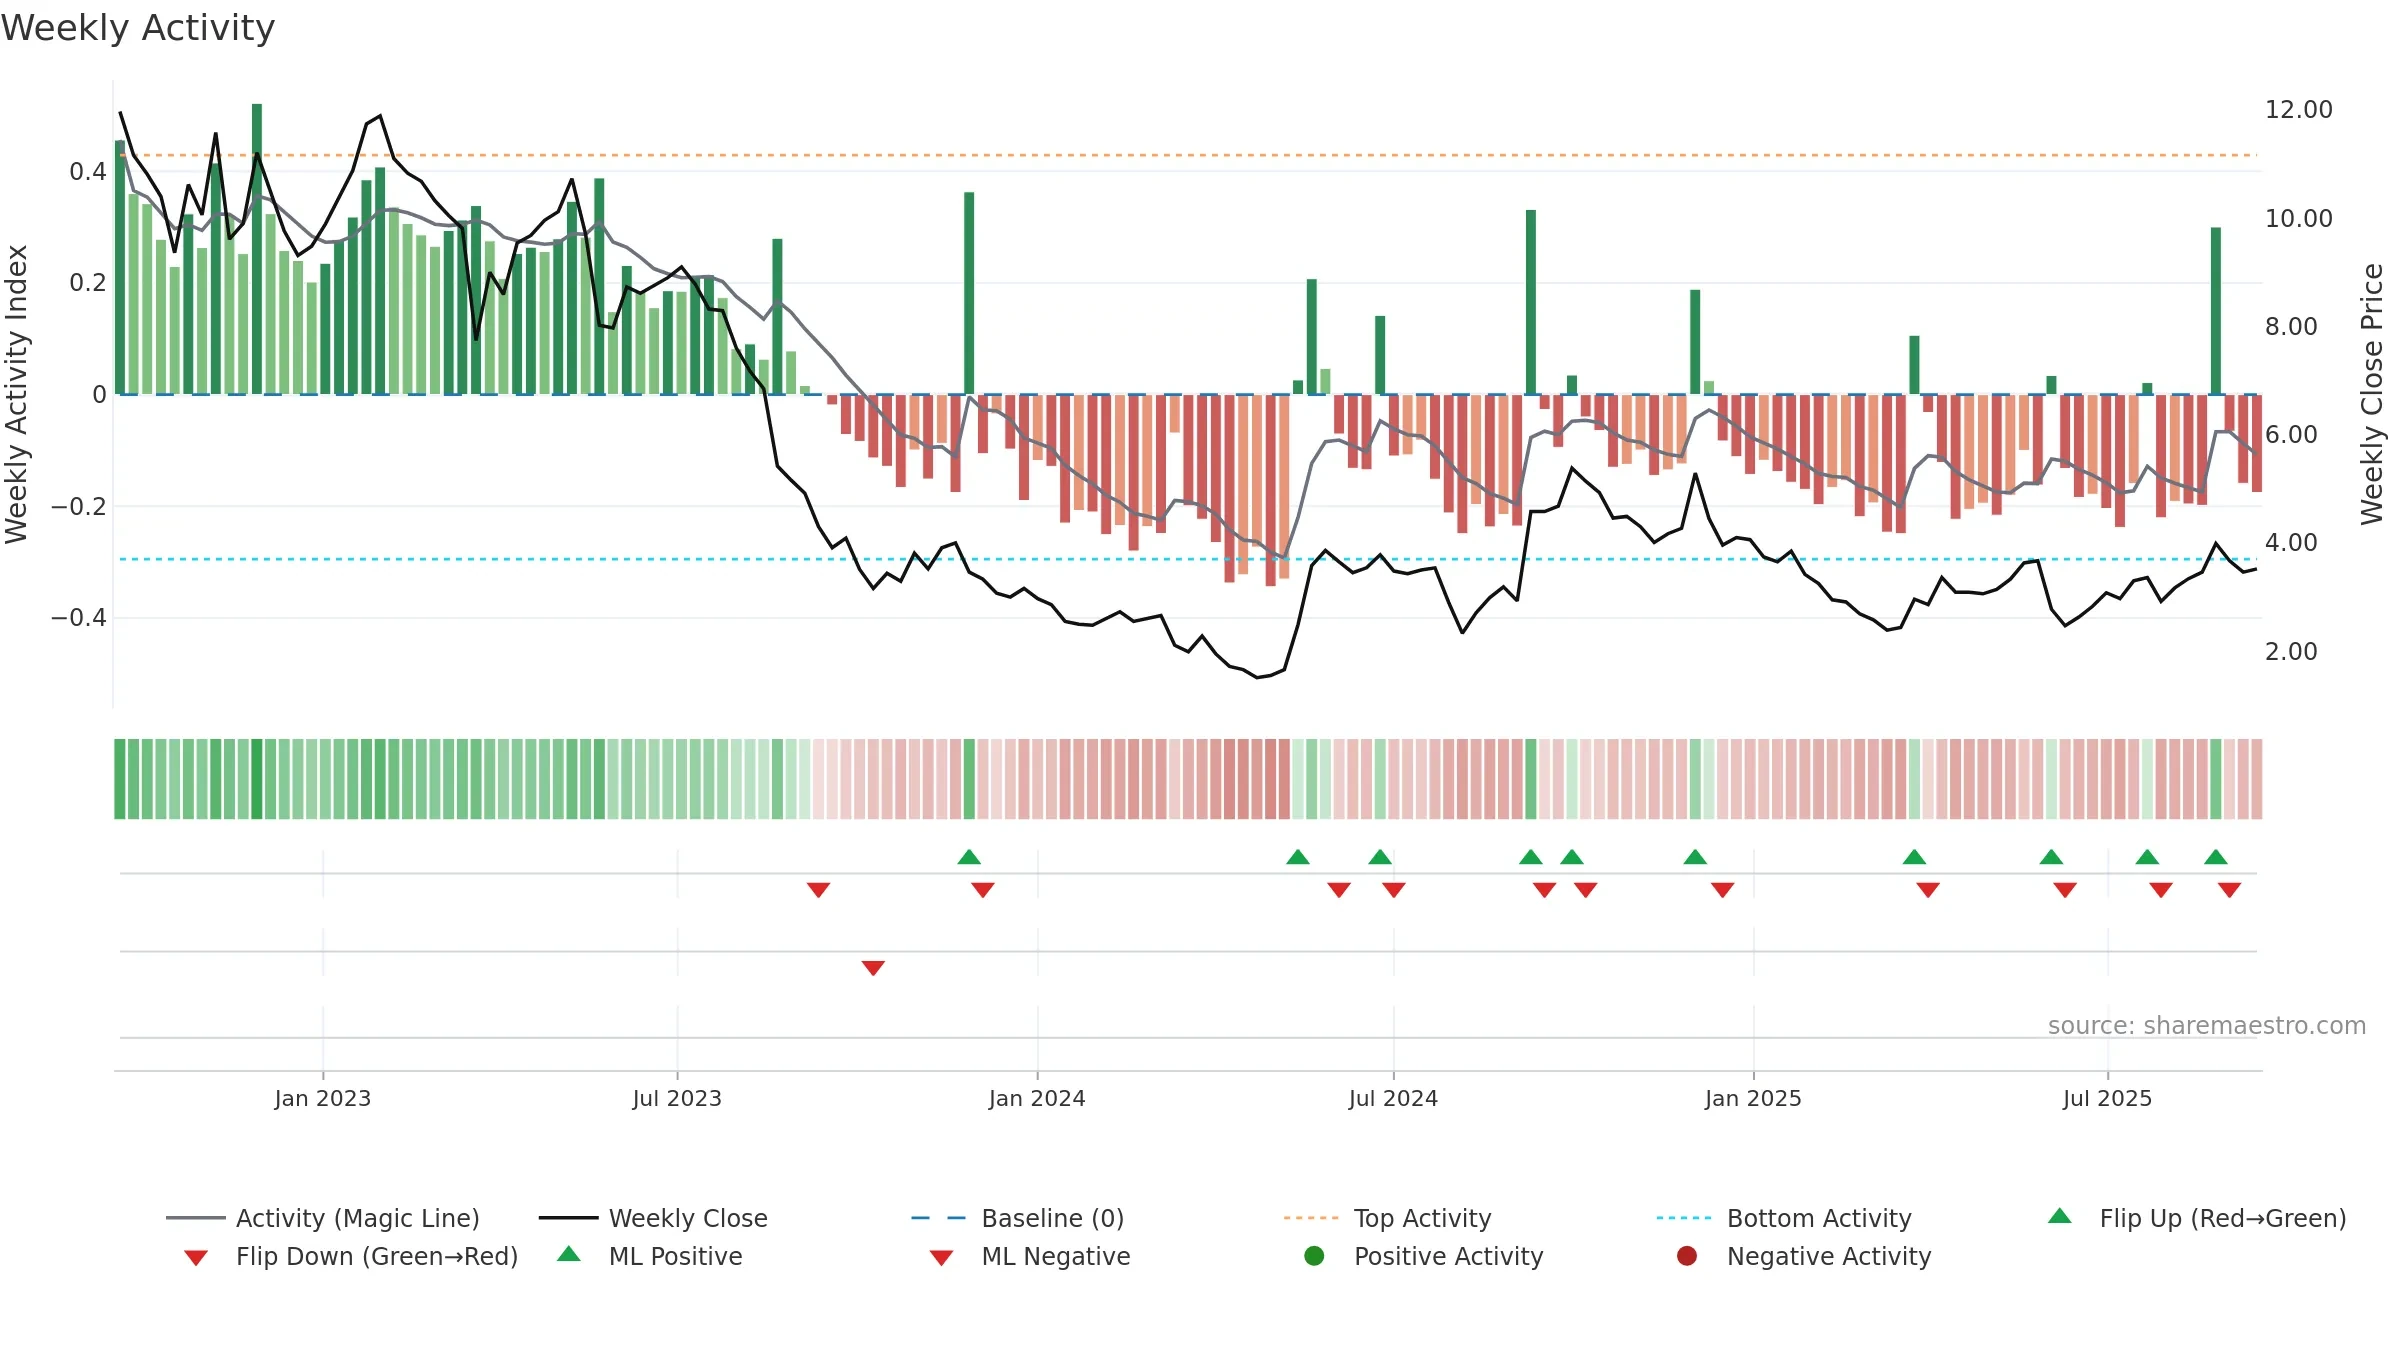Click the Weekly Activity chart title
2400x1350 pixels.
point(138,28)
